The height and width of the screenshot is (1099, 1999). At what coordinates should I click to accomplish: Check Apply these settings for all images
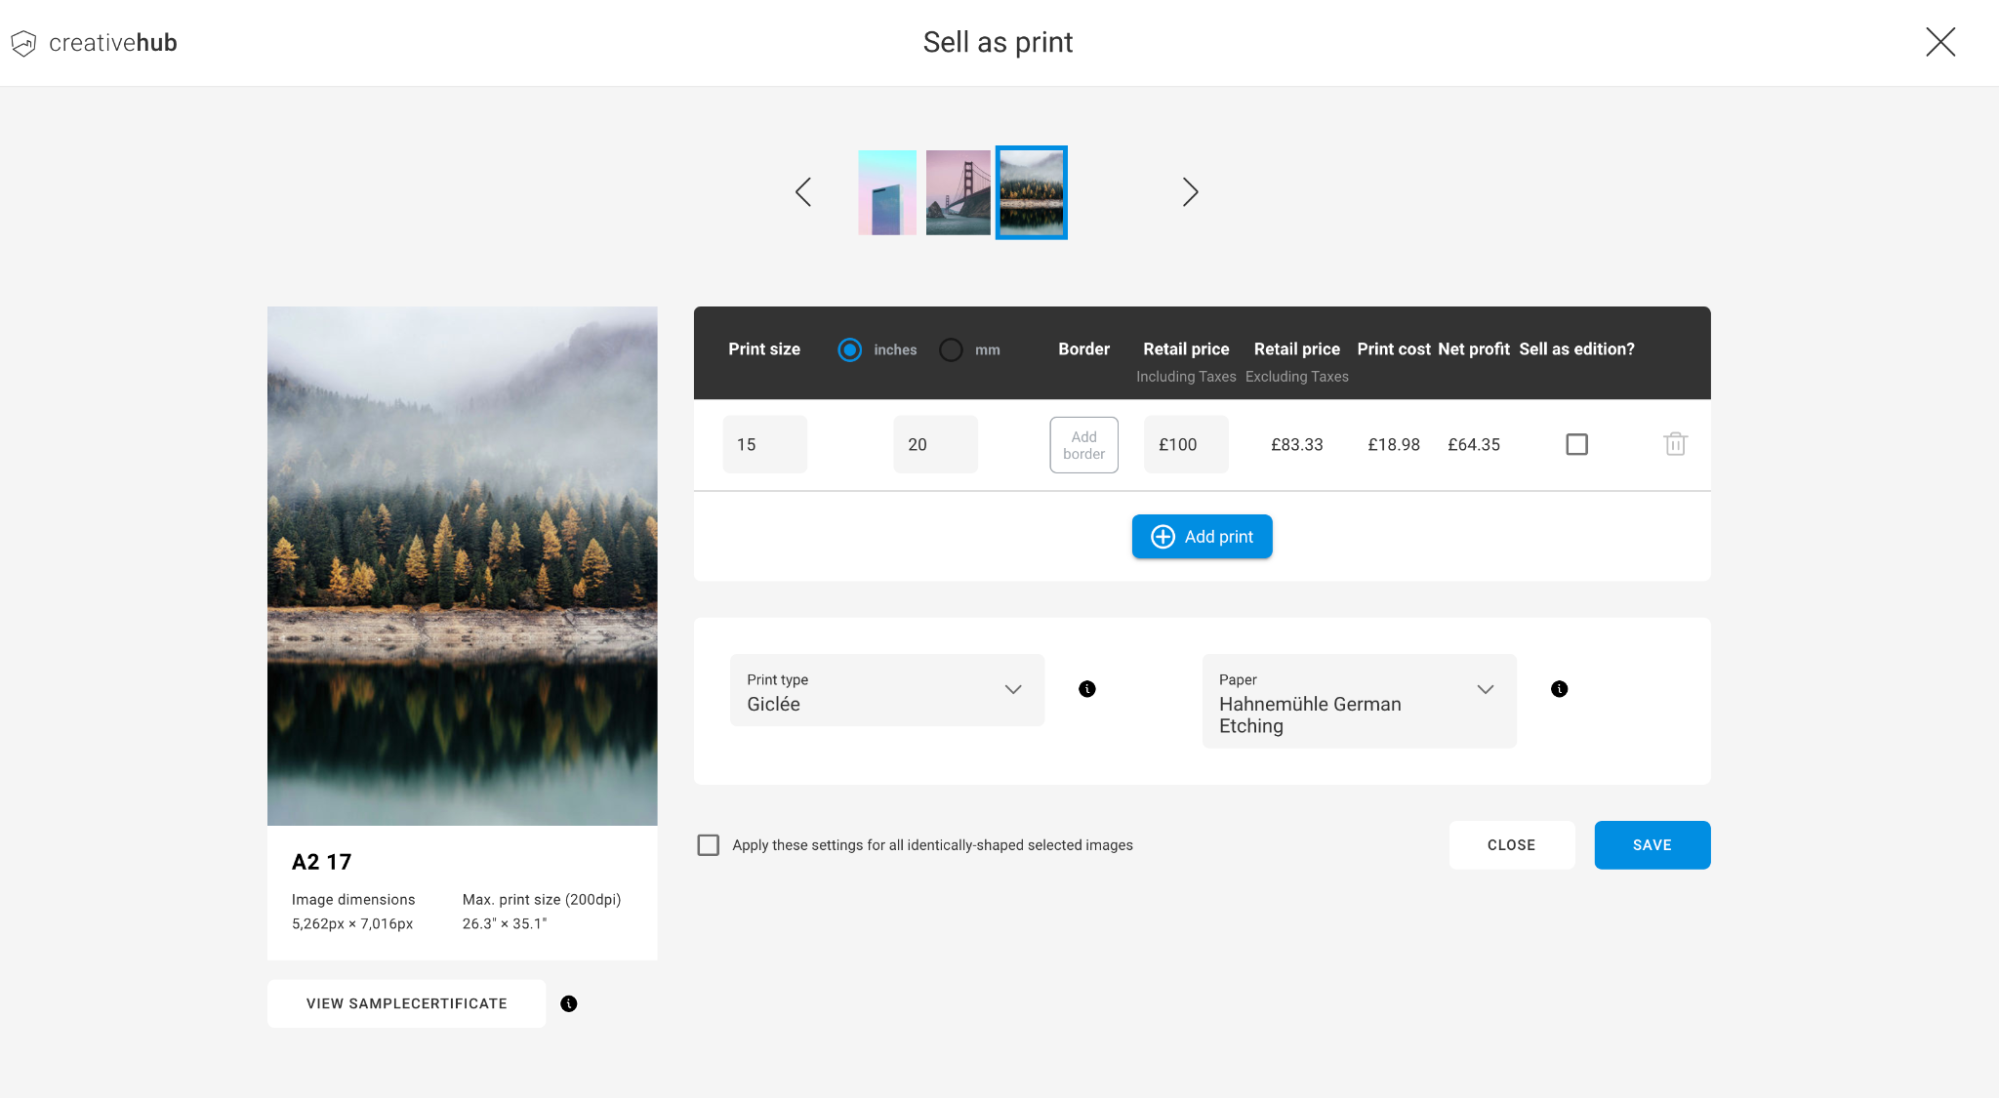pyautogui.click(x=708, y=845)
